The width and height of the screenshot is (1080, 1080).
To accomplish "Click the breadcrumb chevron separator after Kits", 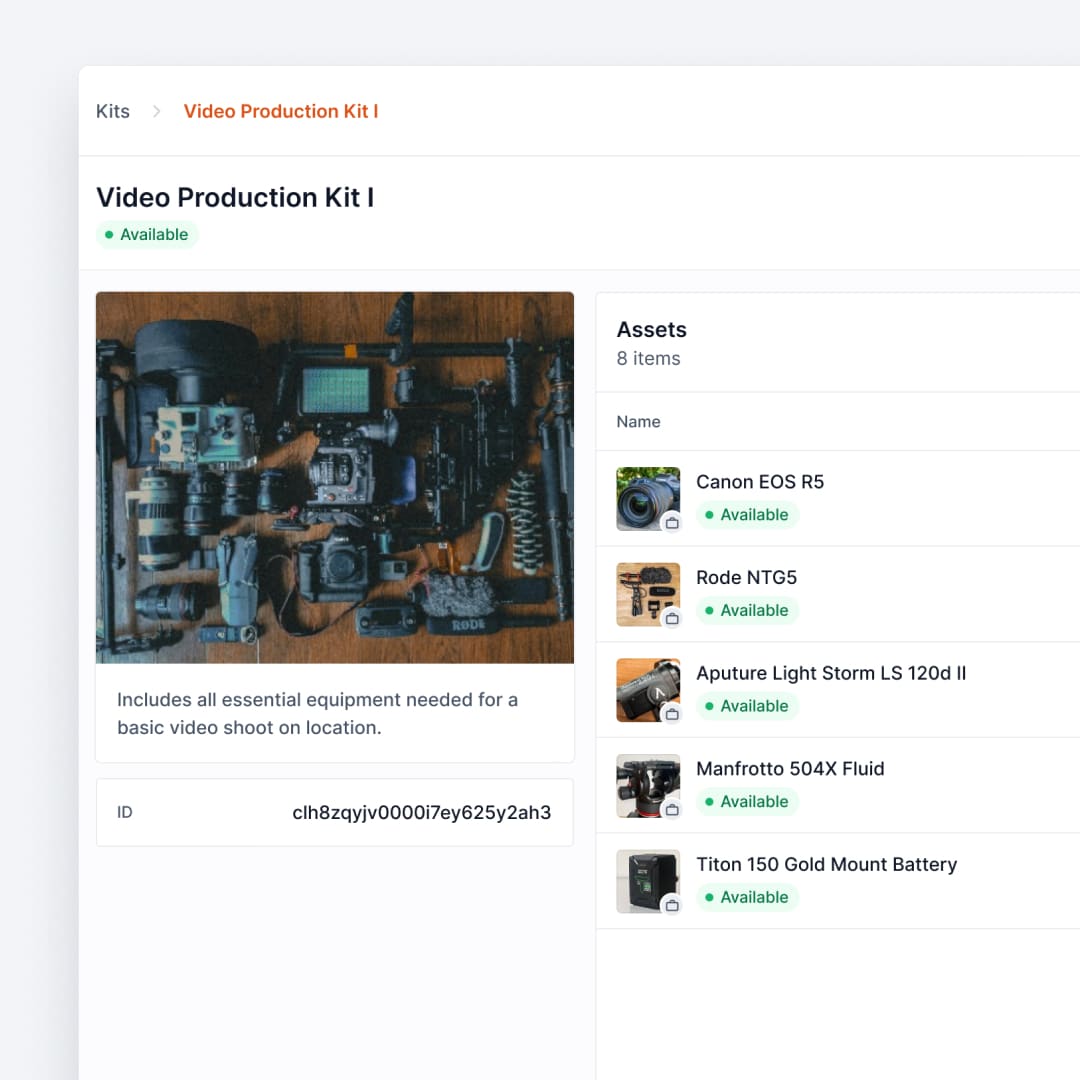I will click(157, 111).
